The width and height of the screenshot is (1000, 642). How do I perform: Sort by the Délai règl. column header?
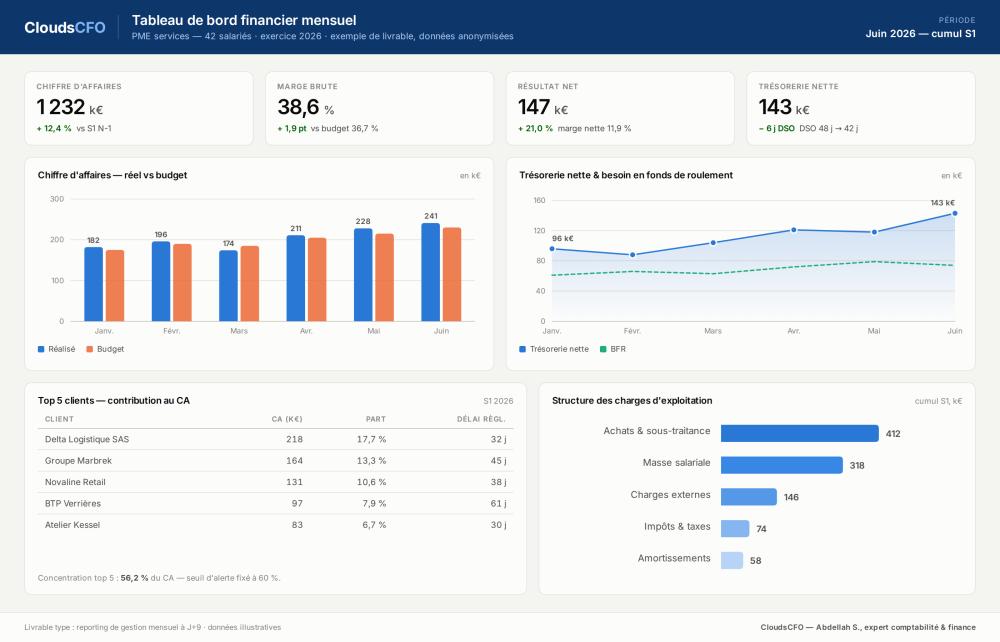click(482, 419)
